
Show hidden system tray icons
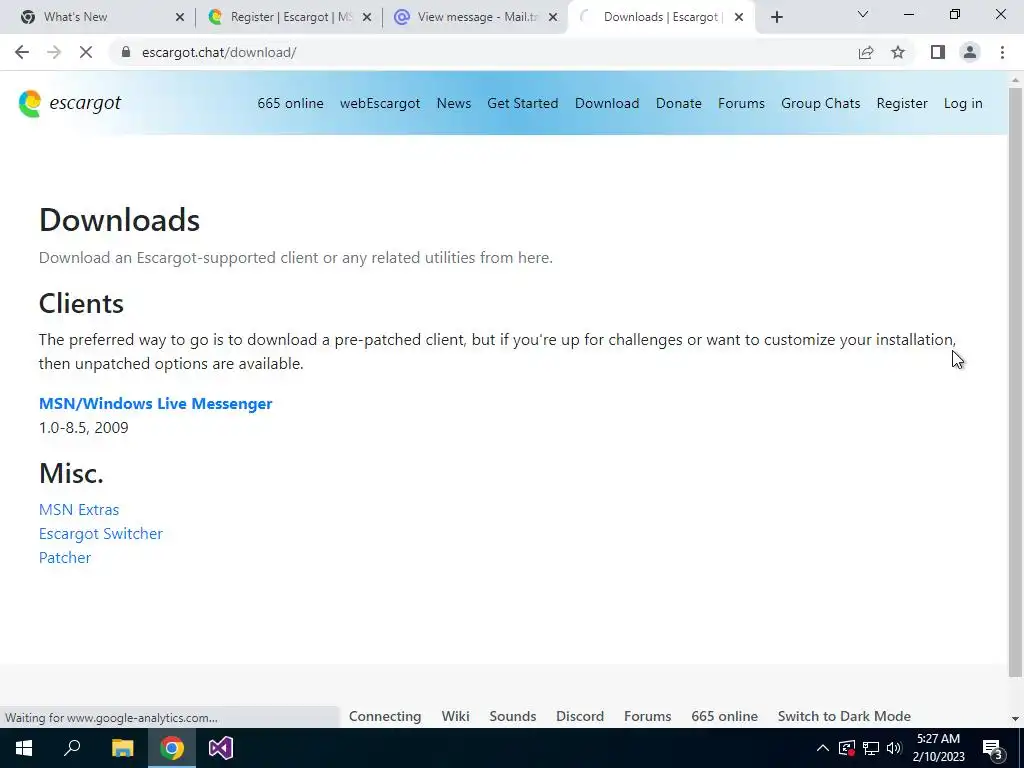tap(823, 748)
